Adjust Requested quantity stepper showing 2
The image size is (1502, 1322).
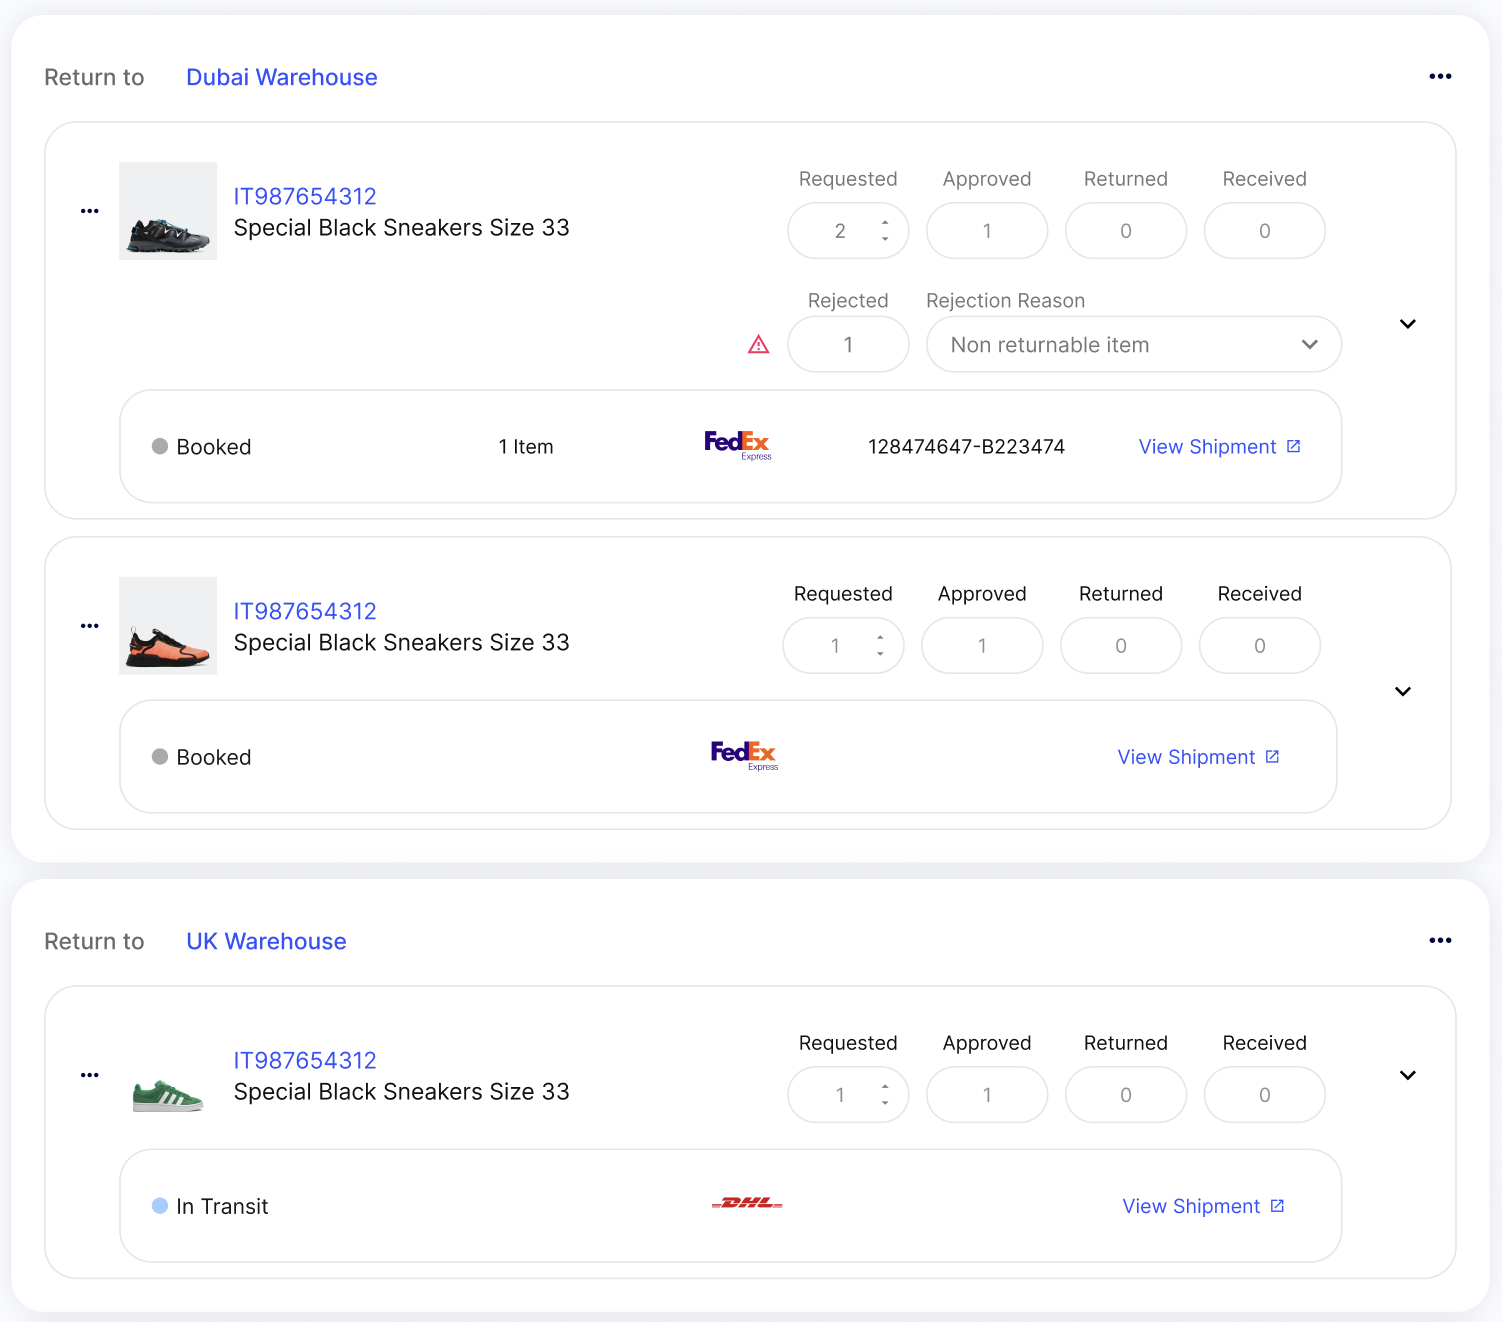click(x=885, y=231)
